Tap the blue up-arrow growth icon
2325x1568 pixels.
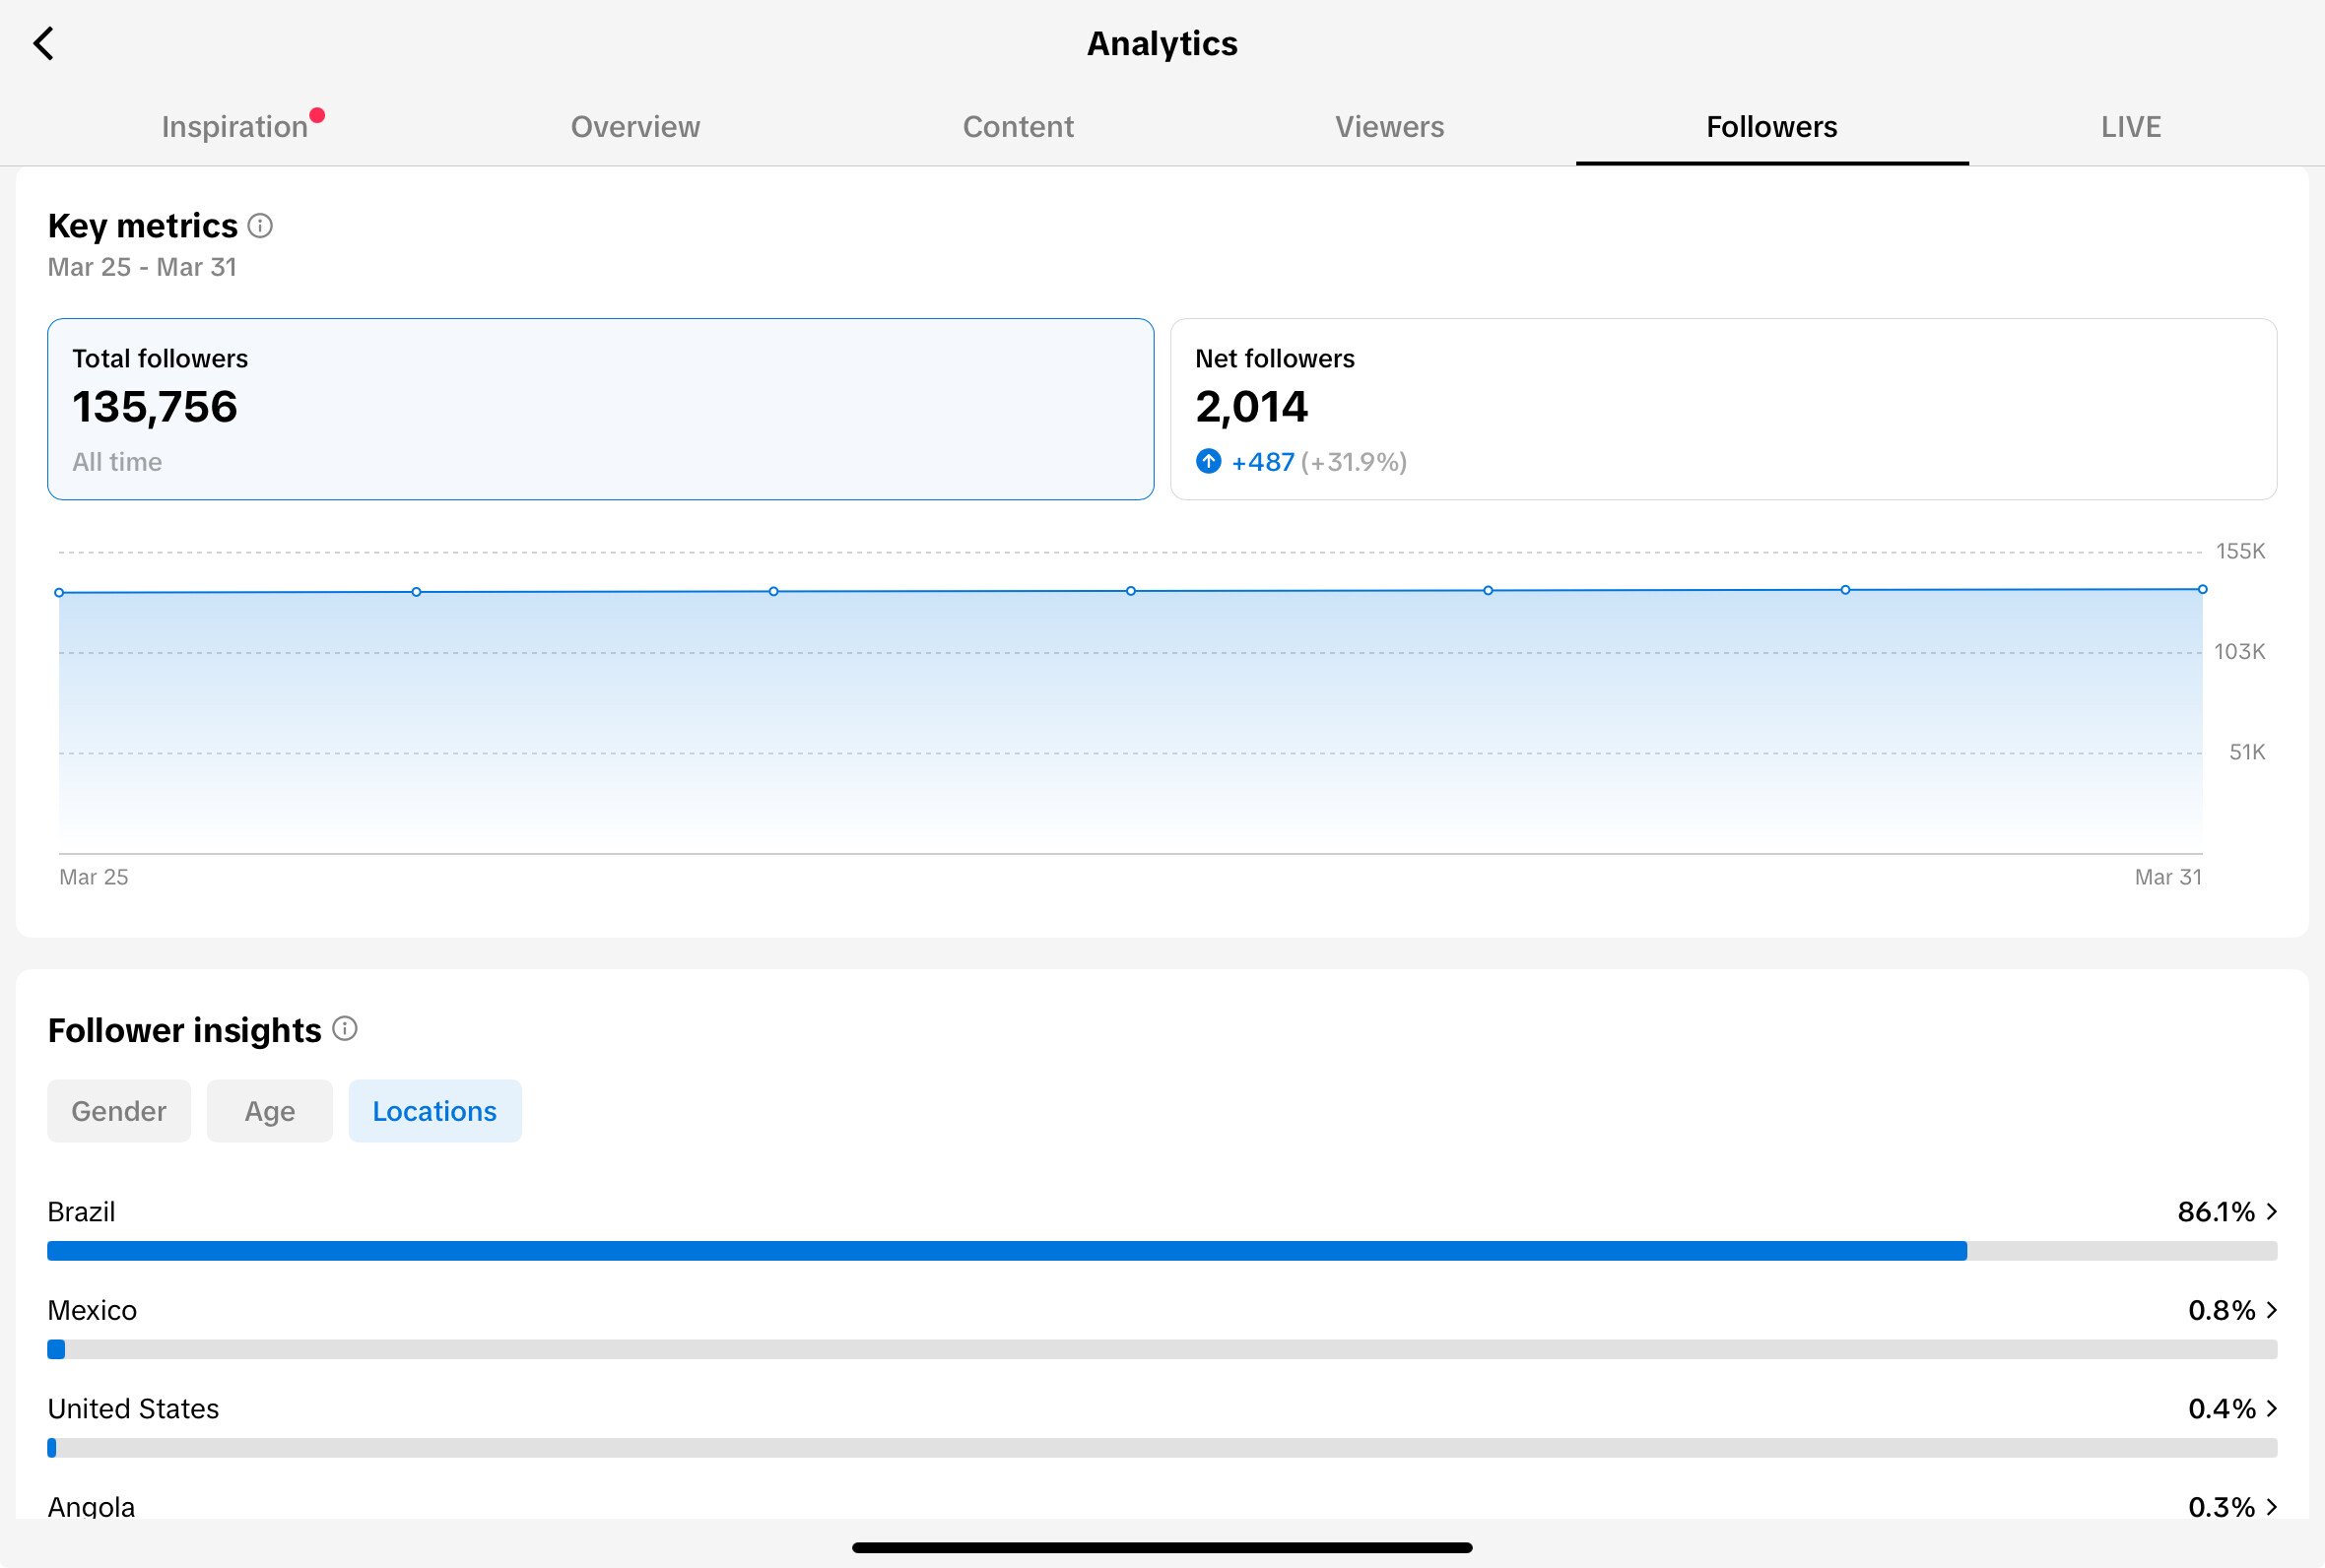tap(1208, 461)
